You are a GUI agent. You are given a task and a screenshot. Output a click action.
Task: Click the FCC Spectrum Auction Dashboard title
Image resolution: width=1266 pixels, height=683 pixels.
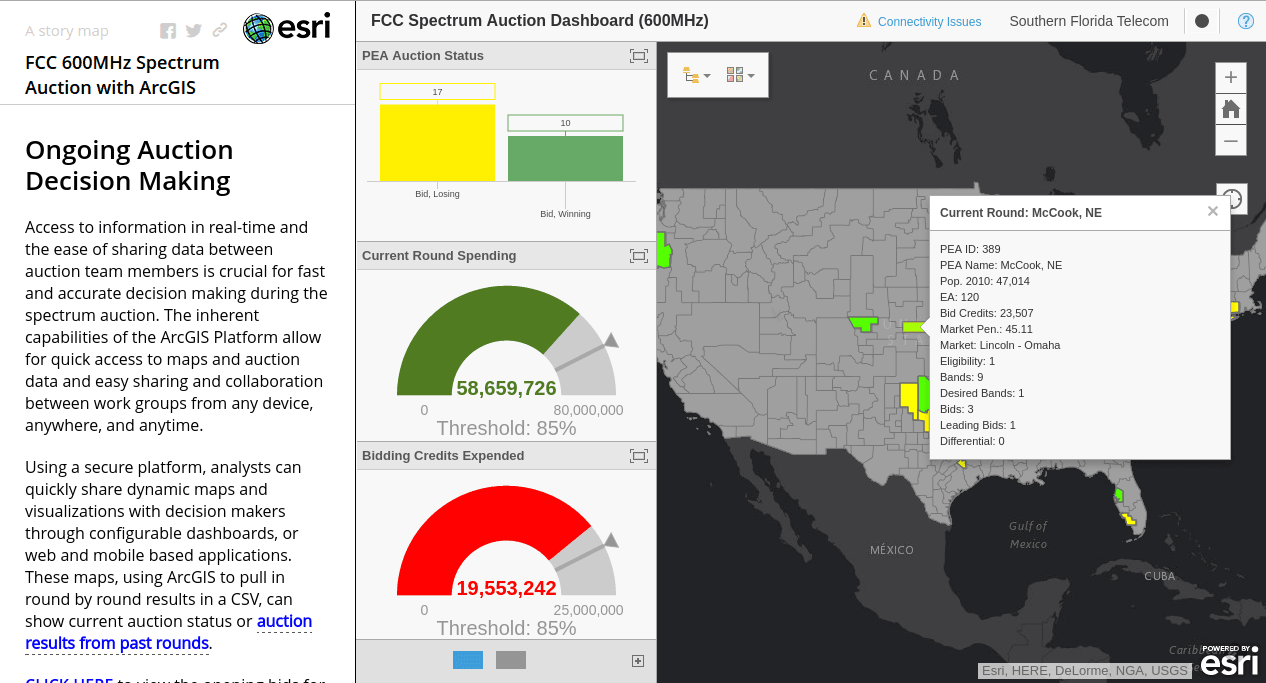coord(539,20)
